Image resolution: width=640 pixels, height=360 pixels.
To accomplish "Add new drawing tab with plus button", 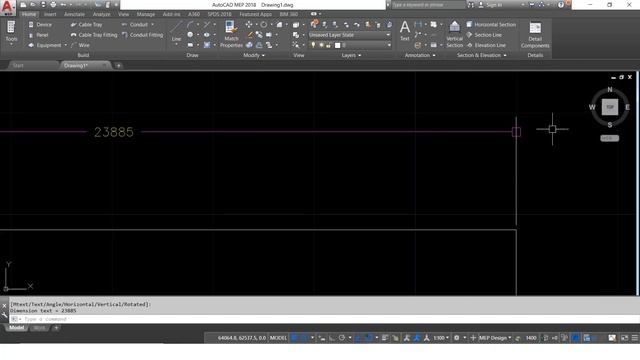I will (x=118, y=66).
